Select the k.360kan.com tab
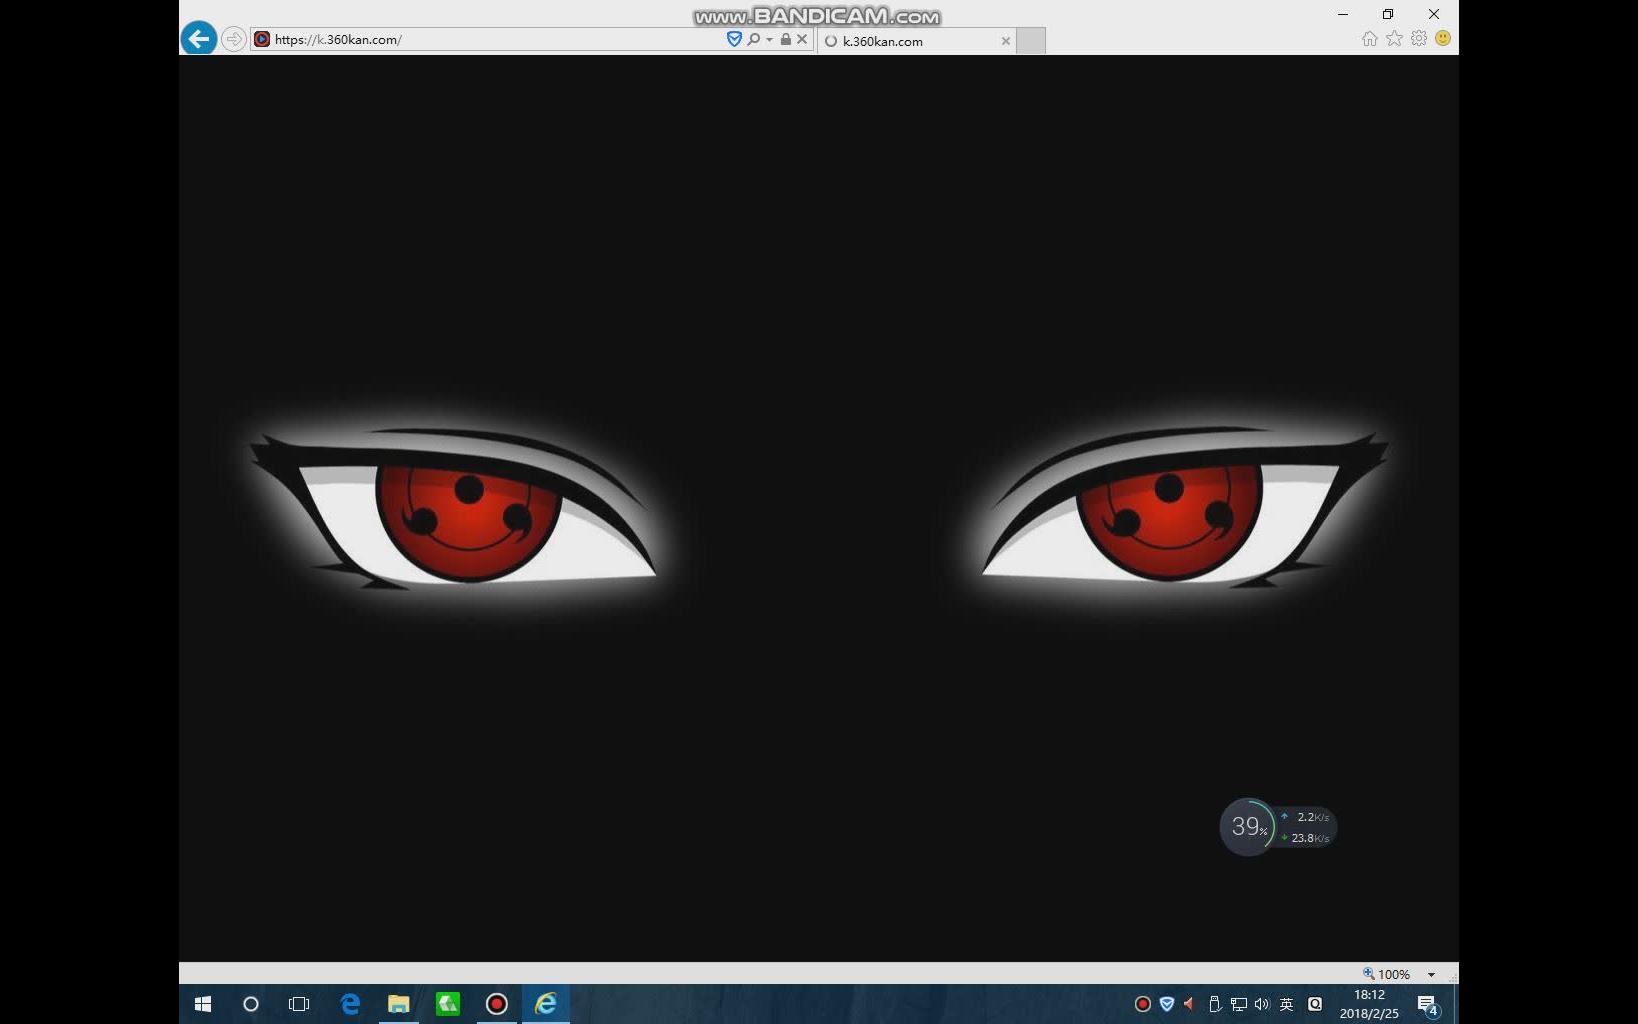The width and height of the screenshot is (1638, 1024). pos(915,41)
